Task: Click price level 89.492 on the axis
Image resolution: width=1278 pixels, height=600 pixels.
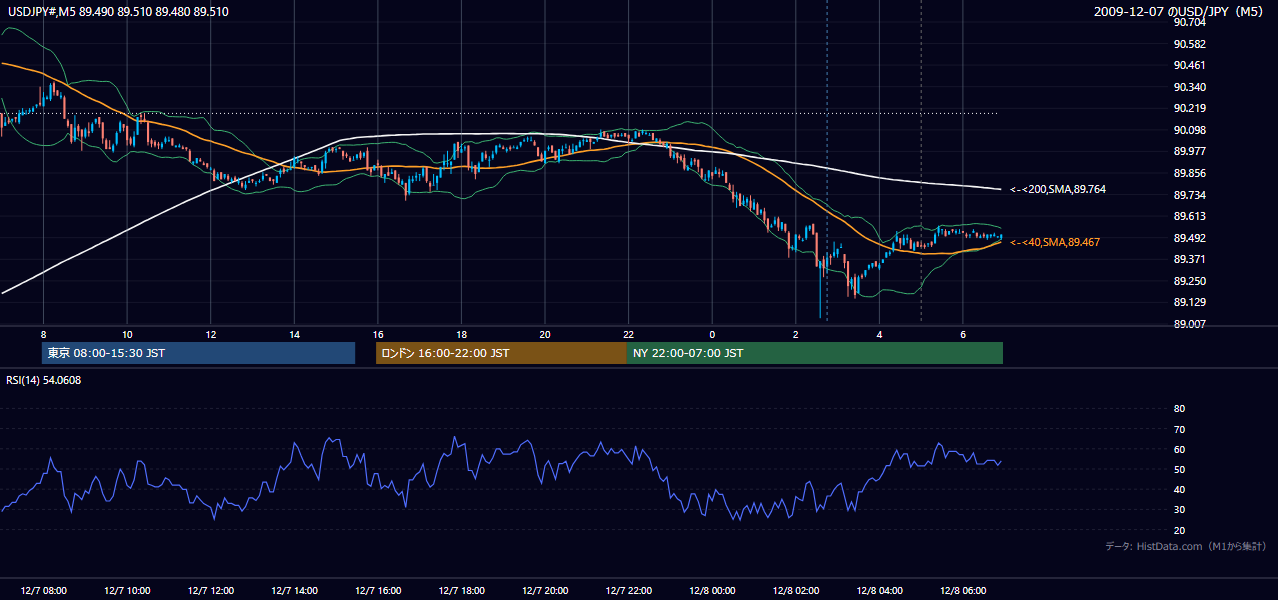Action: [x=1189, y=238]
